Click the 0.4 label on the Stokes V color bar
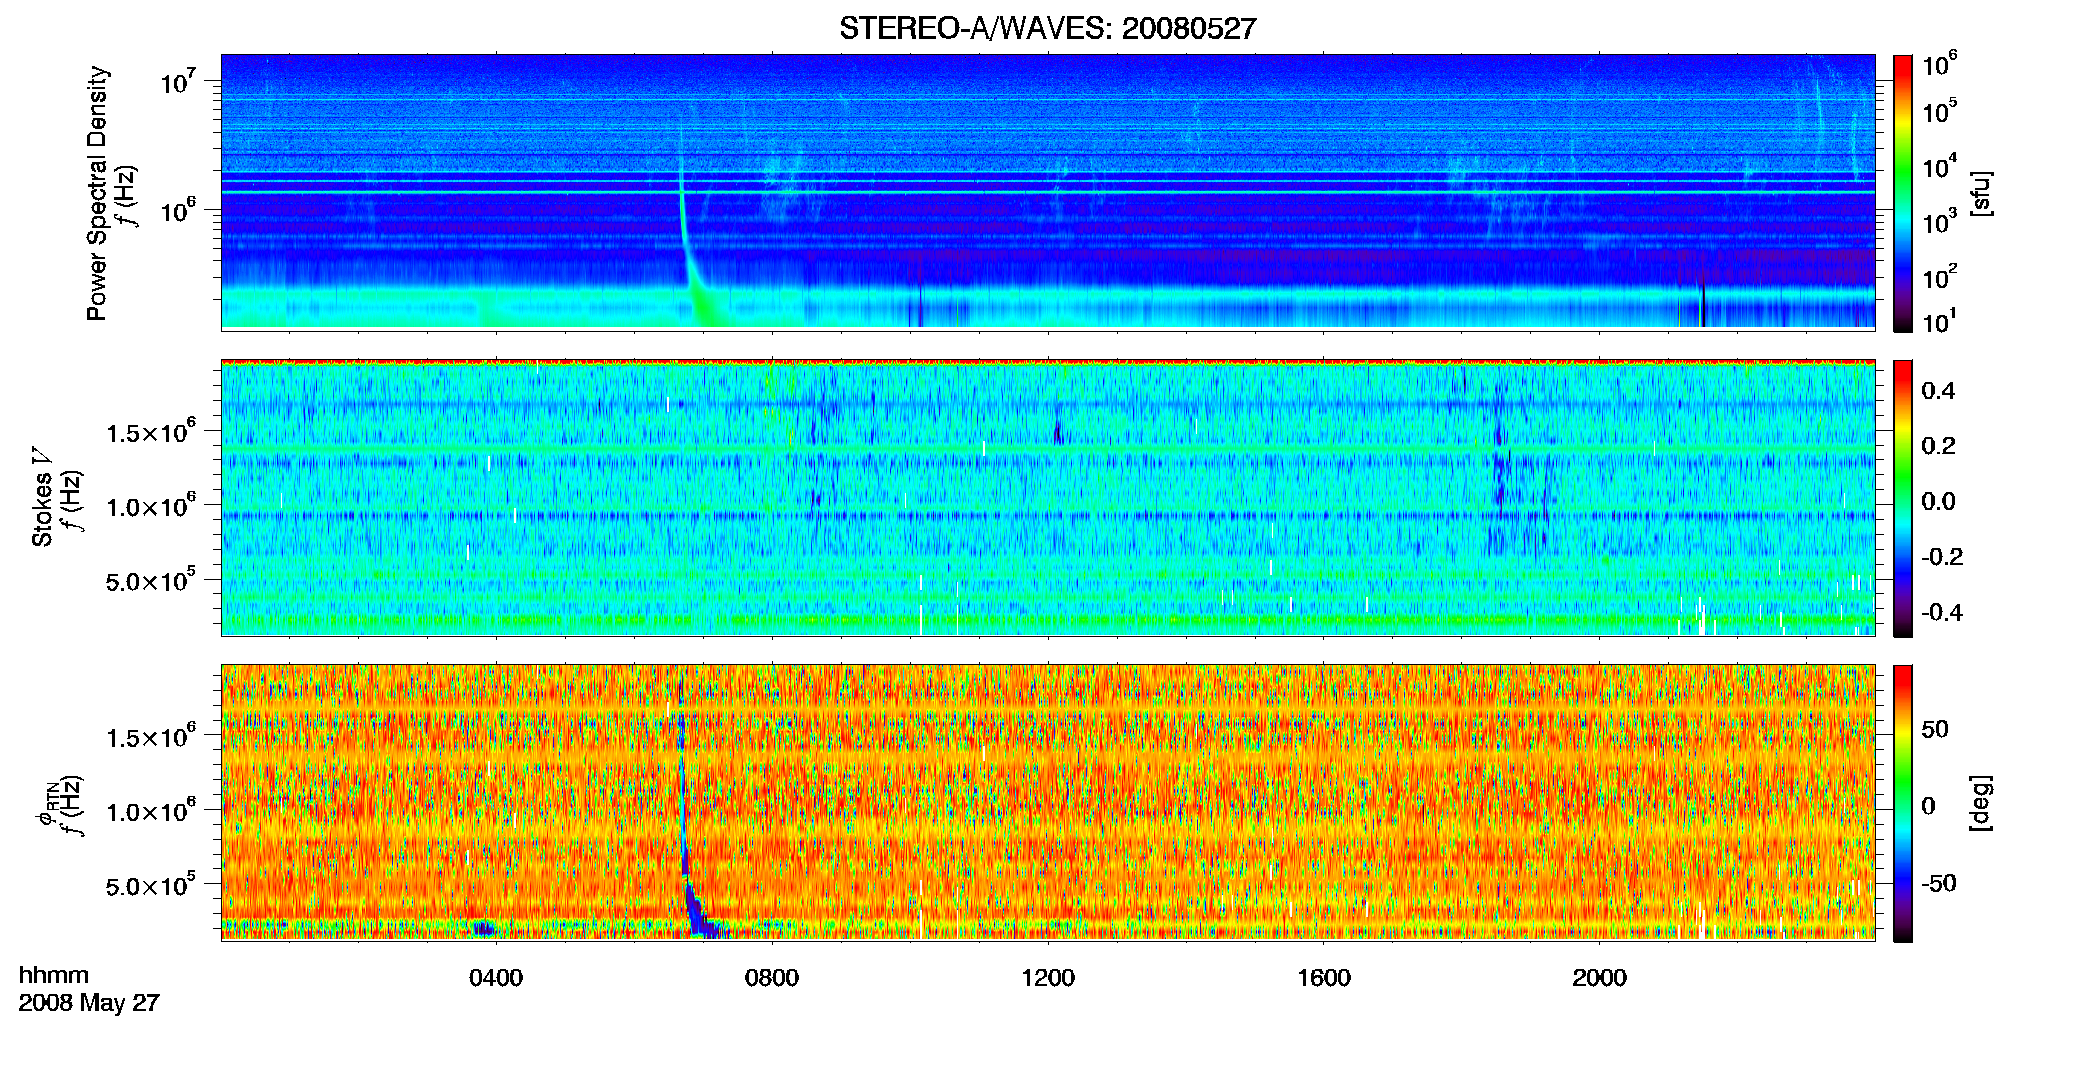 (x=1938, y=391)
